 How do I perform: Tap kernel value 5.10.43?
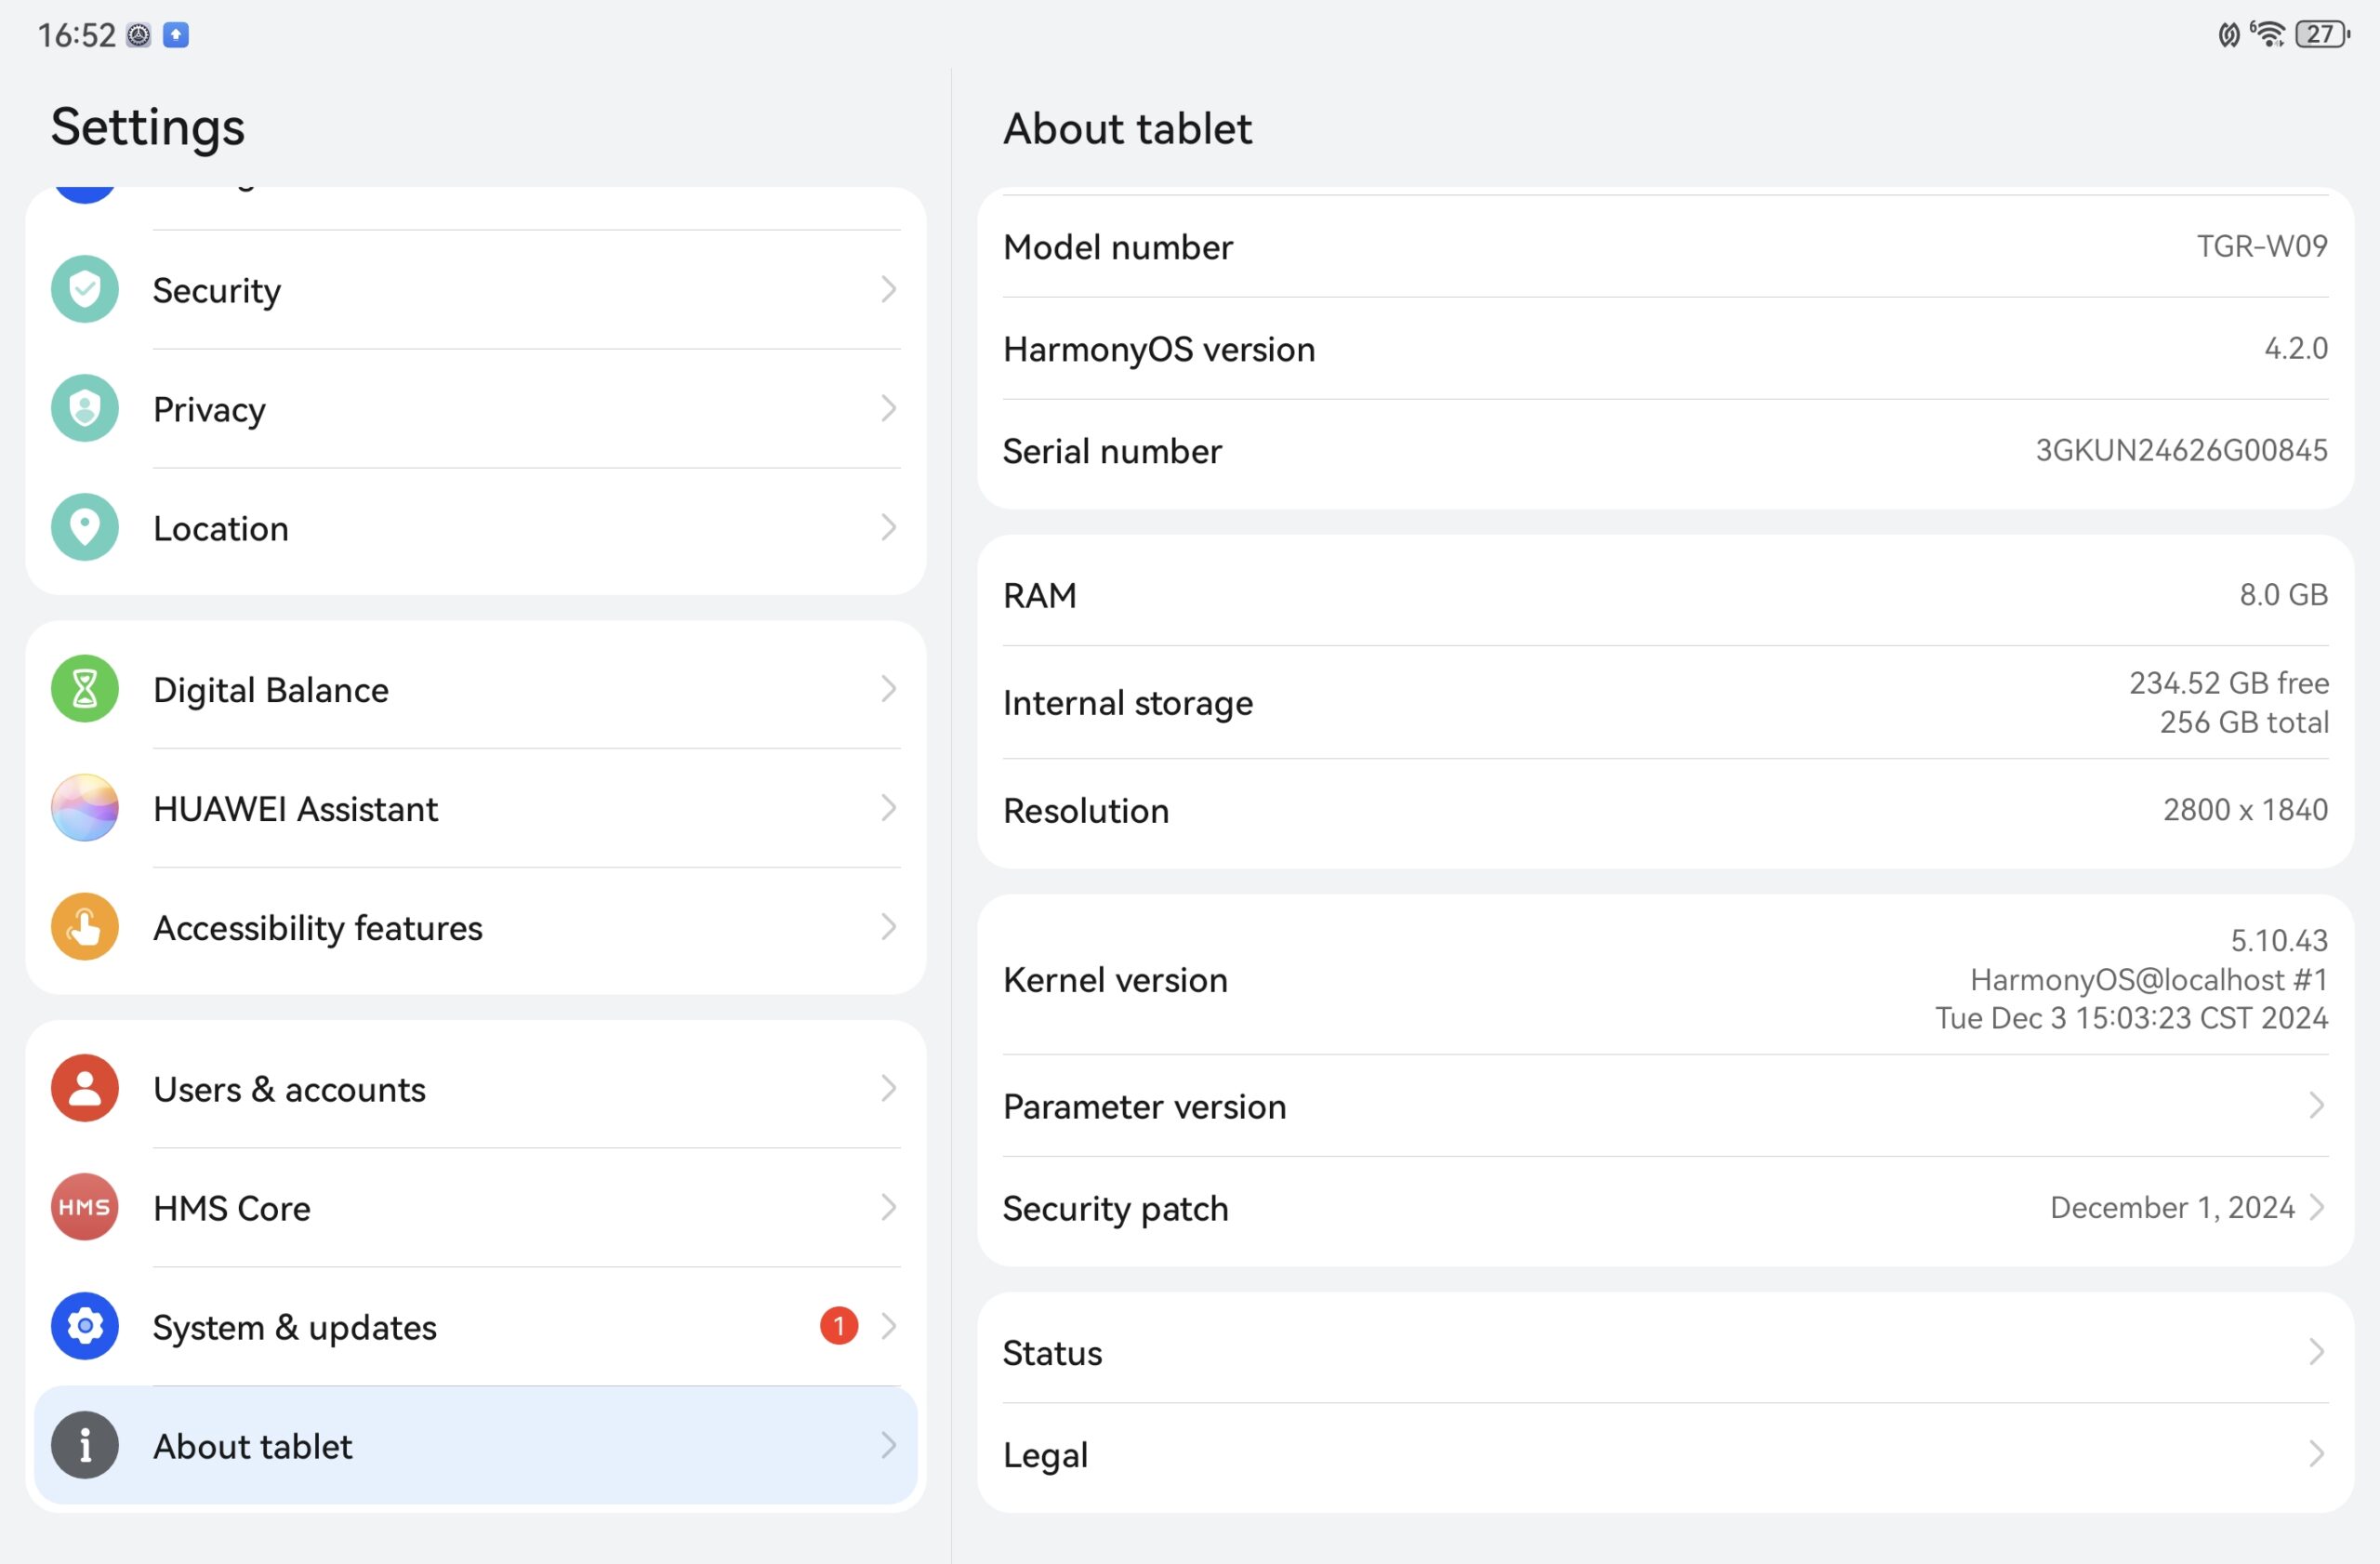pyautogui.click(x=2280, y=940)
